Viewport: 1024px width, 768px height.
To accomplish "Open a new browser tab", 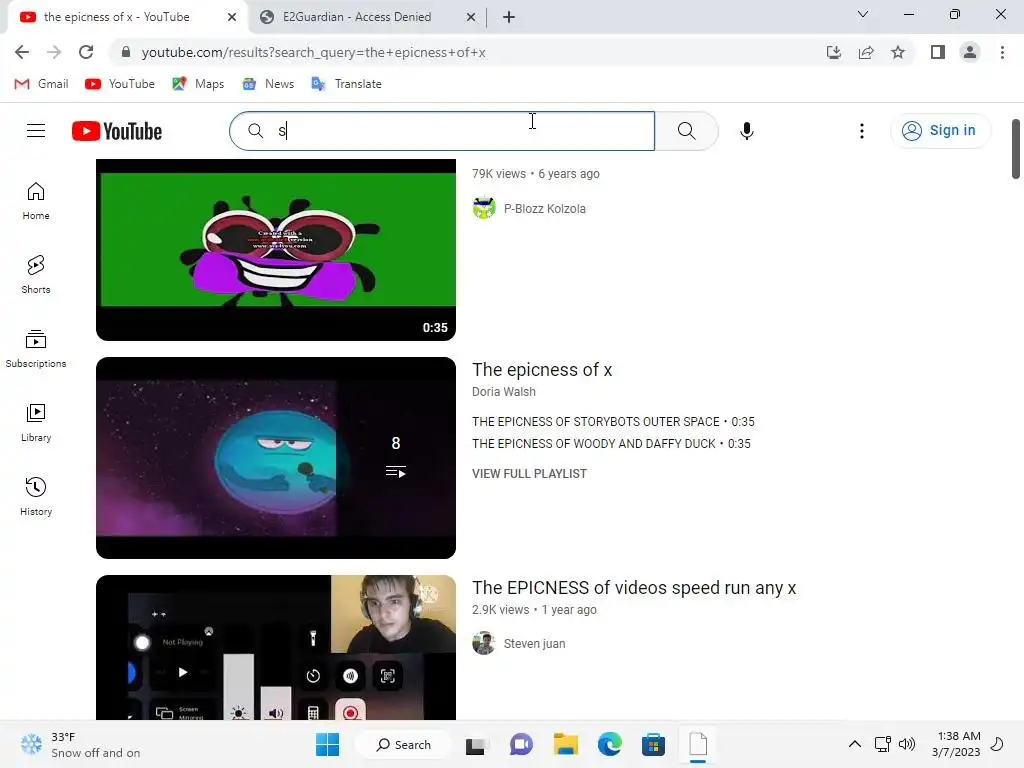I will (509, 17).
